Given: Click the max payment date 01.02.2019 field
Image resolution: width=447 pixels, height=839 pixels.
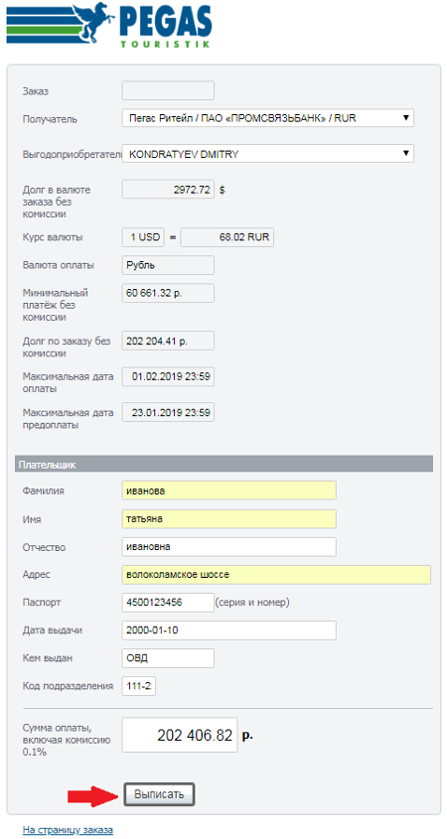Looking at the screenshot, I should coord(168,377).
